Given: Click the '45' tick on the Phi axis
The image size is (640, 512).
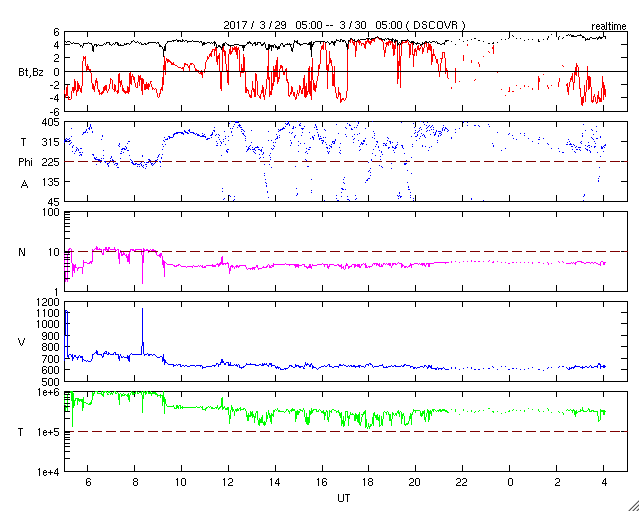Looking at the screenshot, I should click(x=53, y=201).
